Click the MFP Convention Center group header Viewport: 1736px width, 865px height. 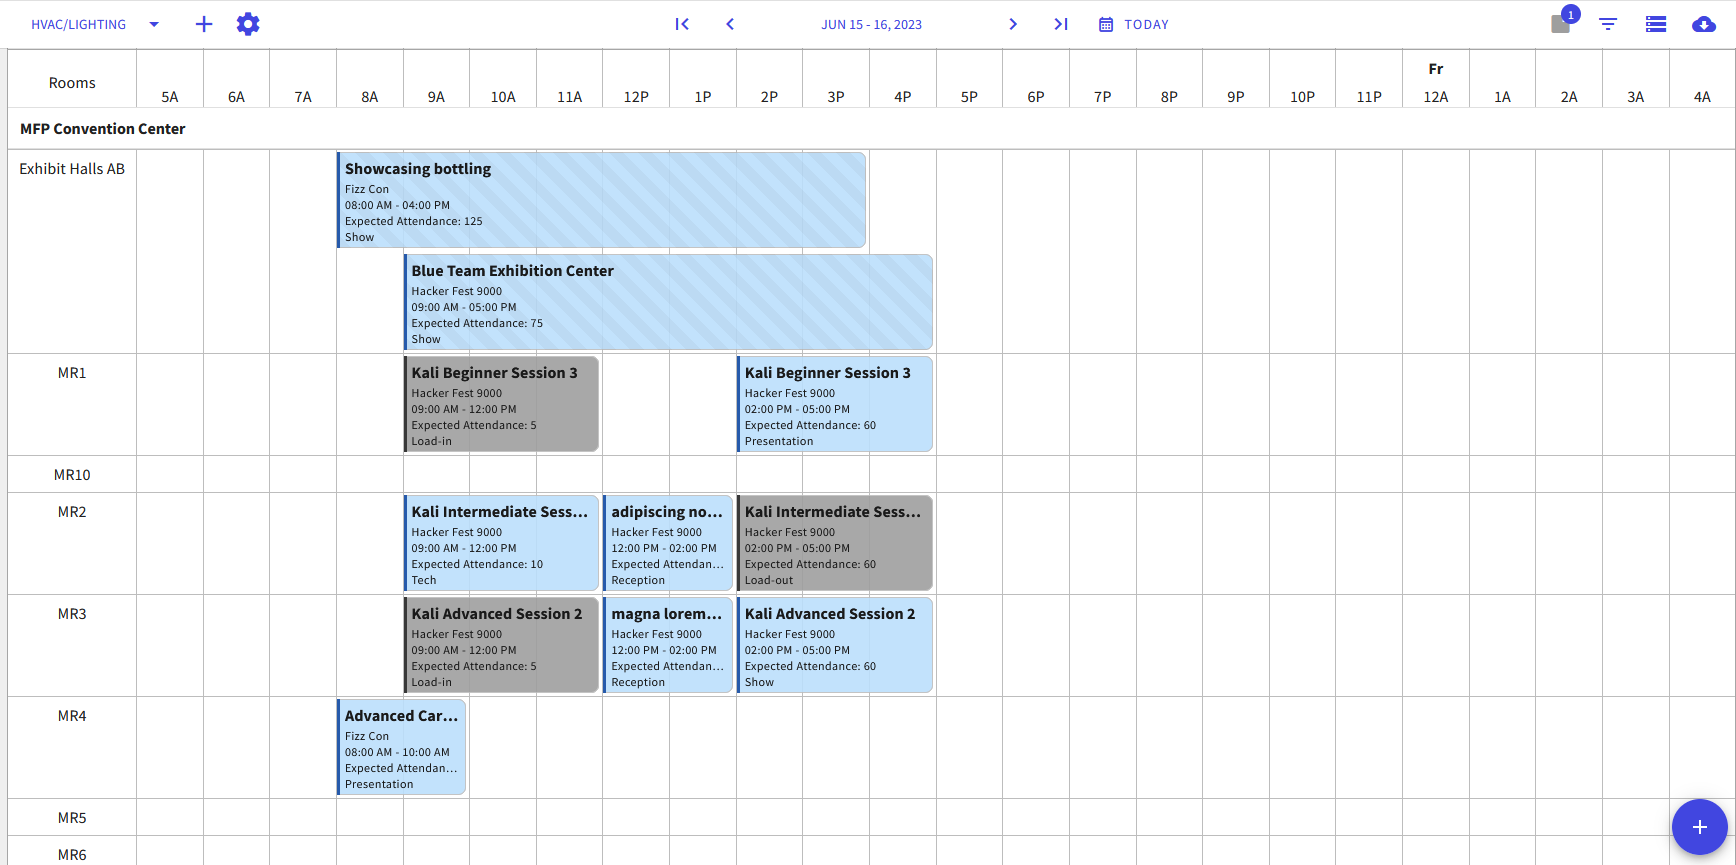click(103, 129)
